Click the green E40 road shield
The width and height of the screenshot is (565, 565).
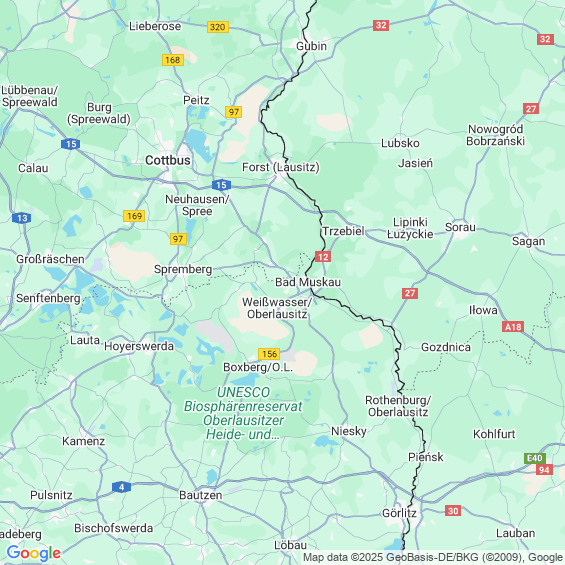click(535, 458)
